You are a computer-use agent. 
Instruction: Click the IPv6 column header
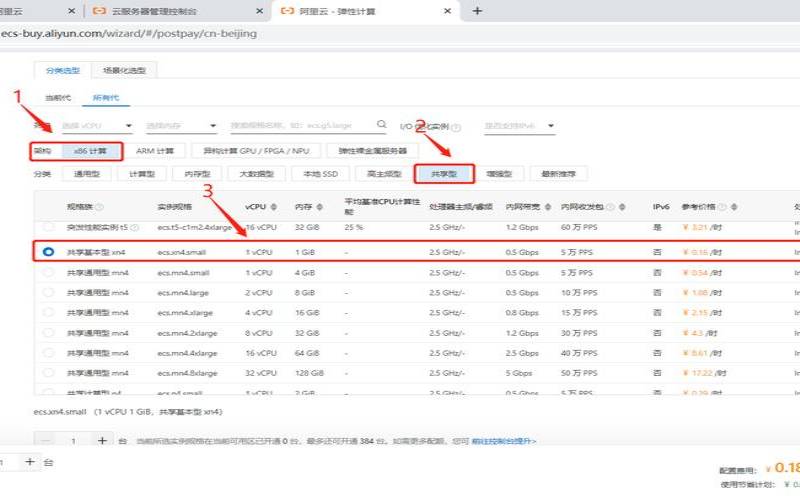click(x=661, y=207)
